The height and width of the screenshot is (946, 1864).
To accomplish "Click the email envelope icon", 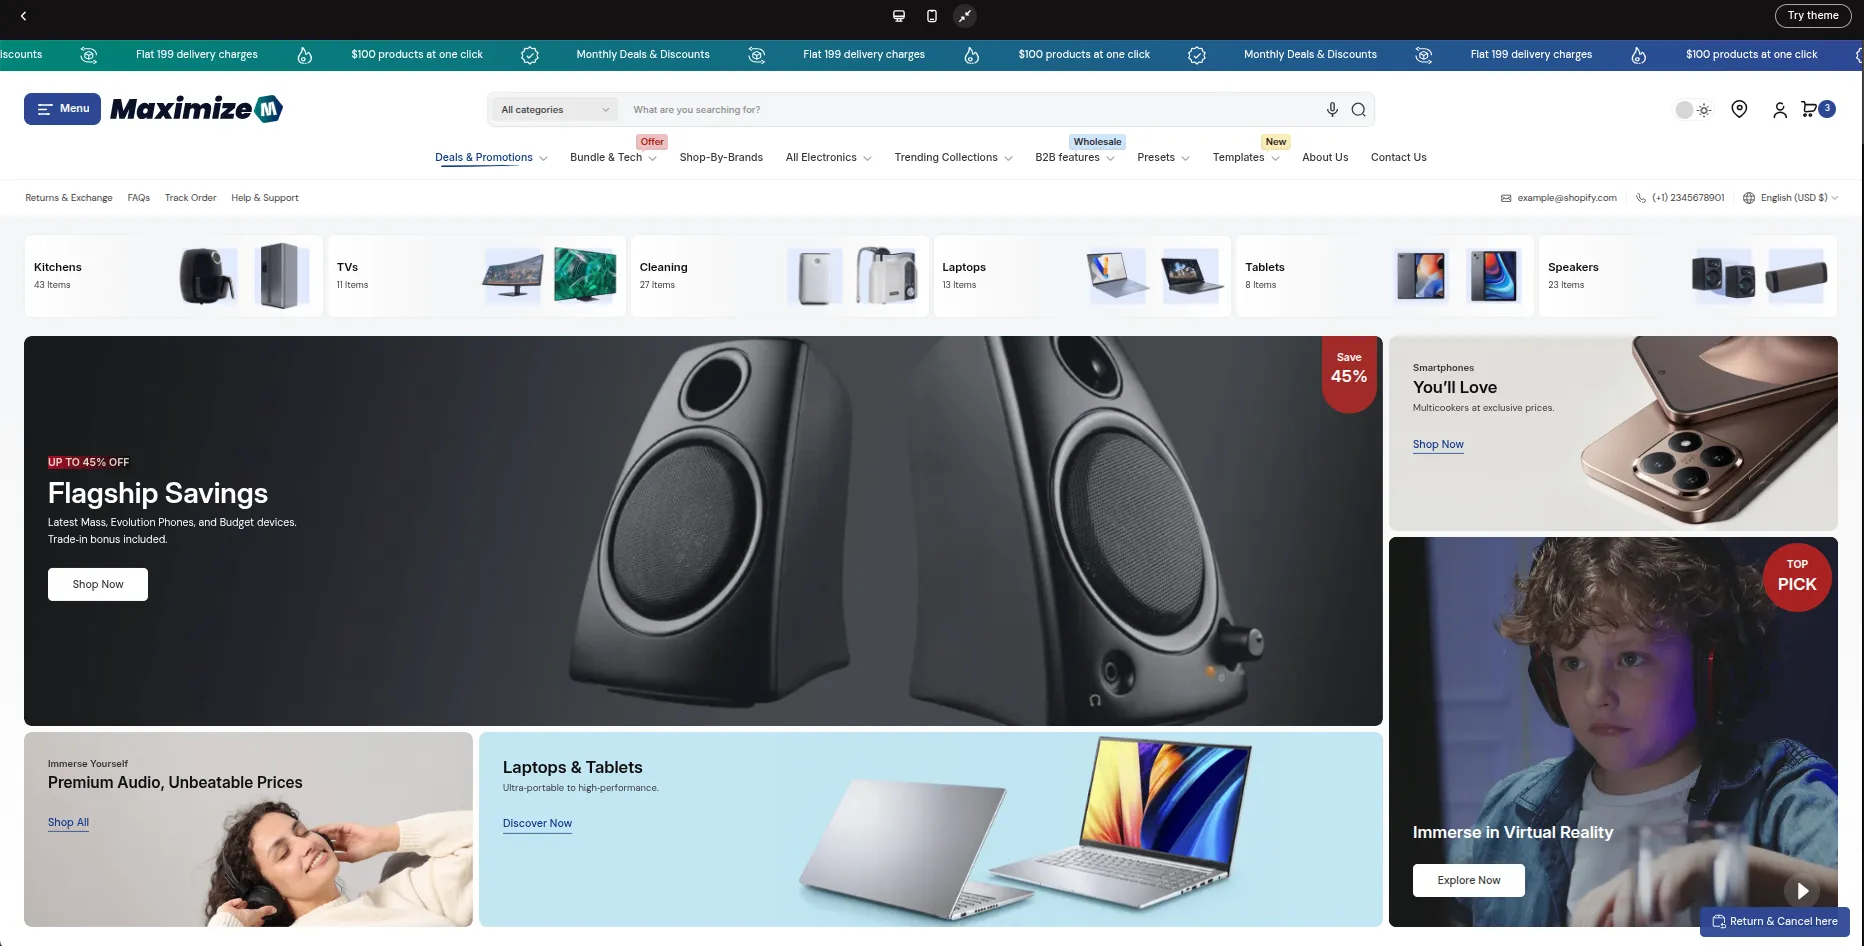I will pyautogui.click(x=1506, y=198).
